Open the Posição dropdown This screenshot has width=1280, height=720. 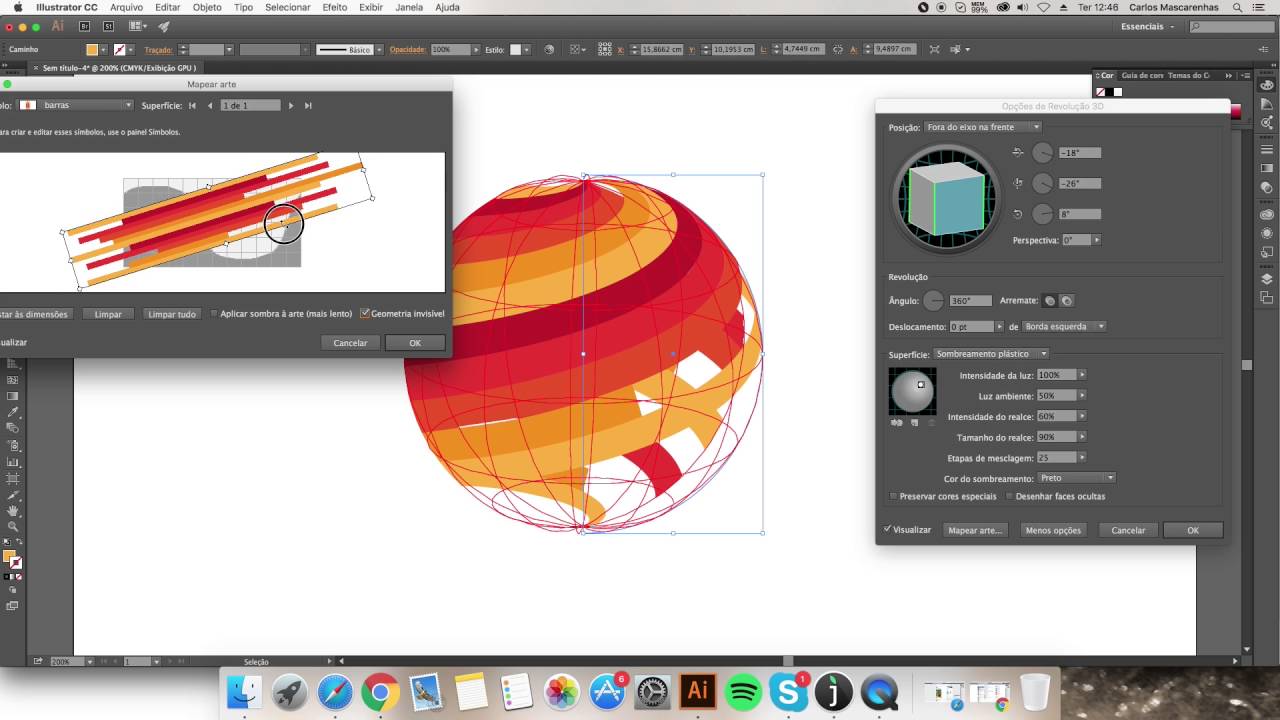pos(982,127)
